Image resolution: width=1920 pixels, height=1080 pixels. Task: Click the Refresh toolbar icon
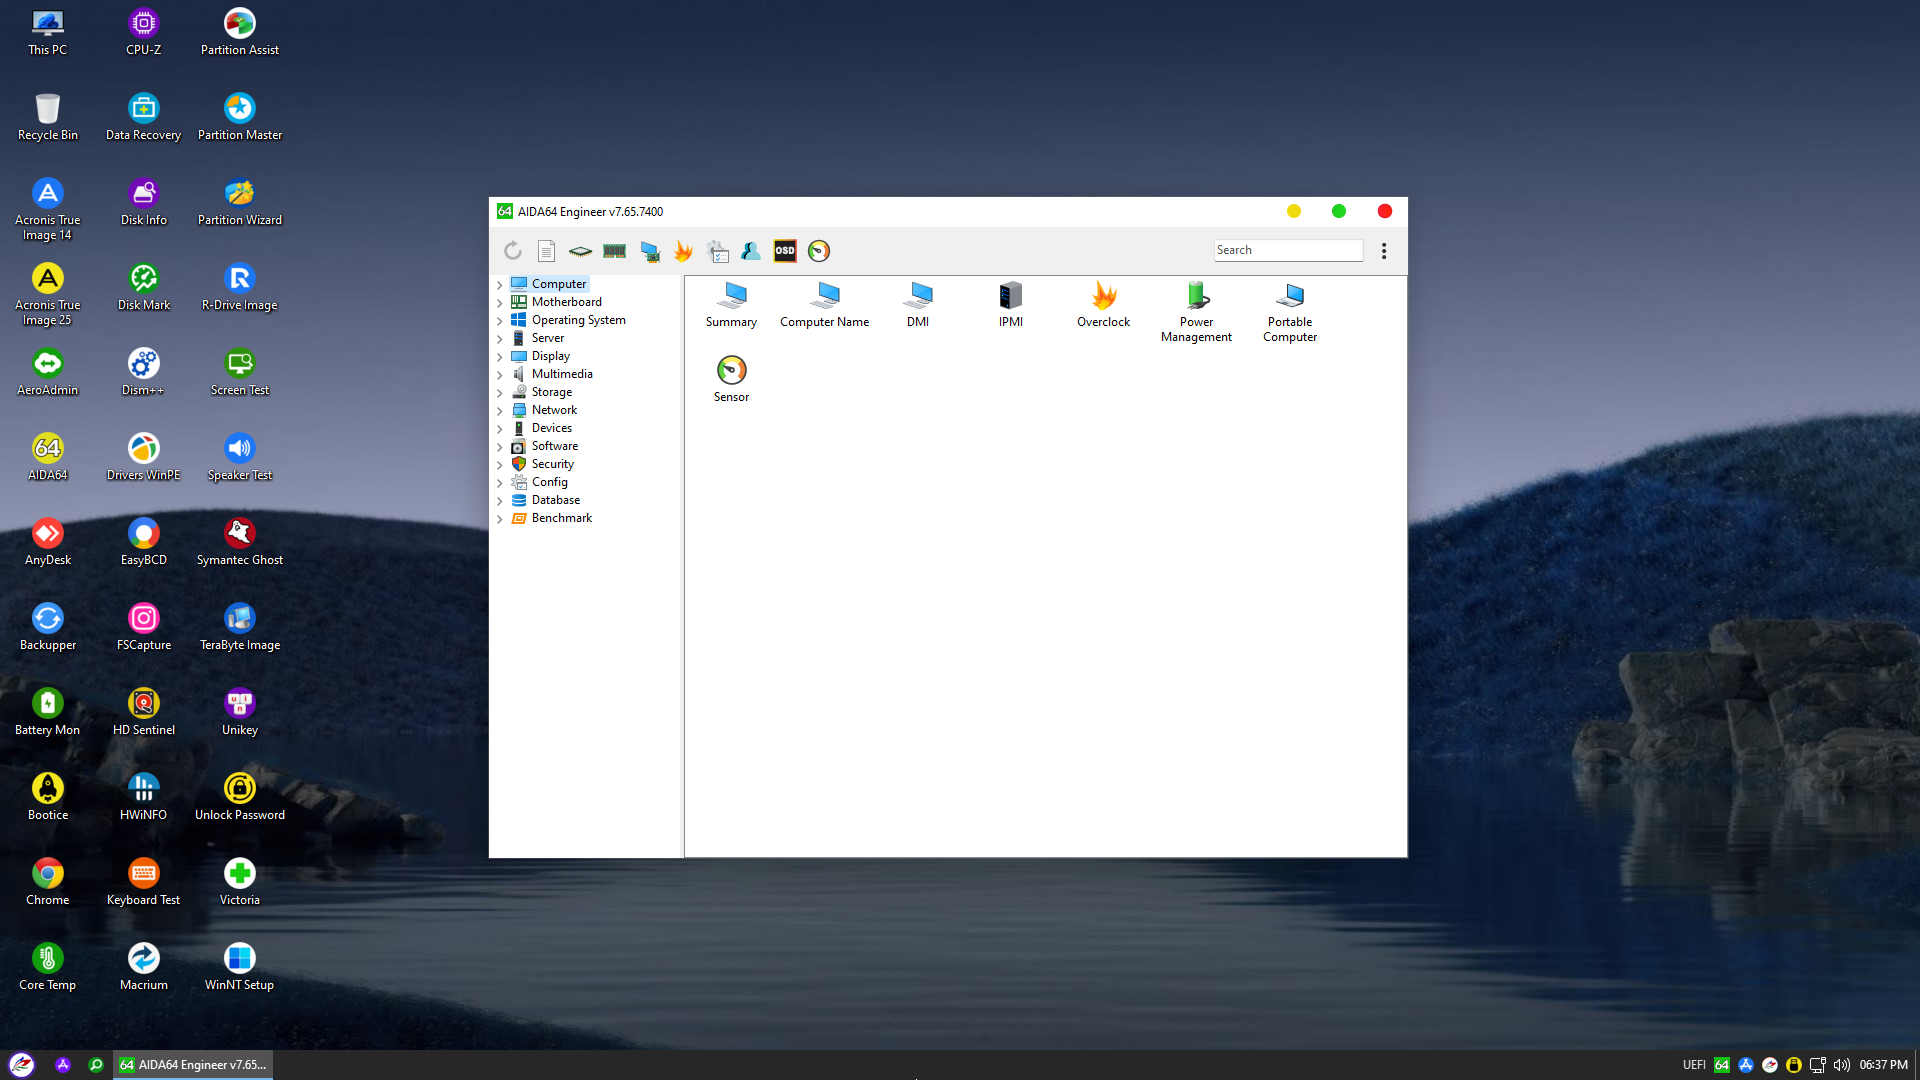(513, 251)
